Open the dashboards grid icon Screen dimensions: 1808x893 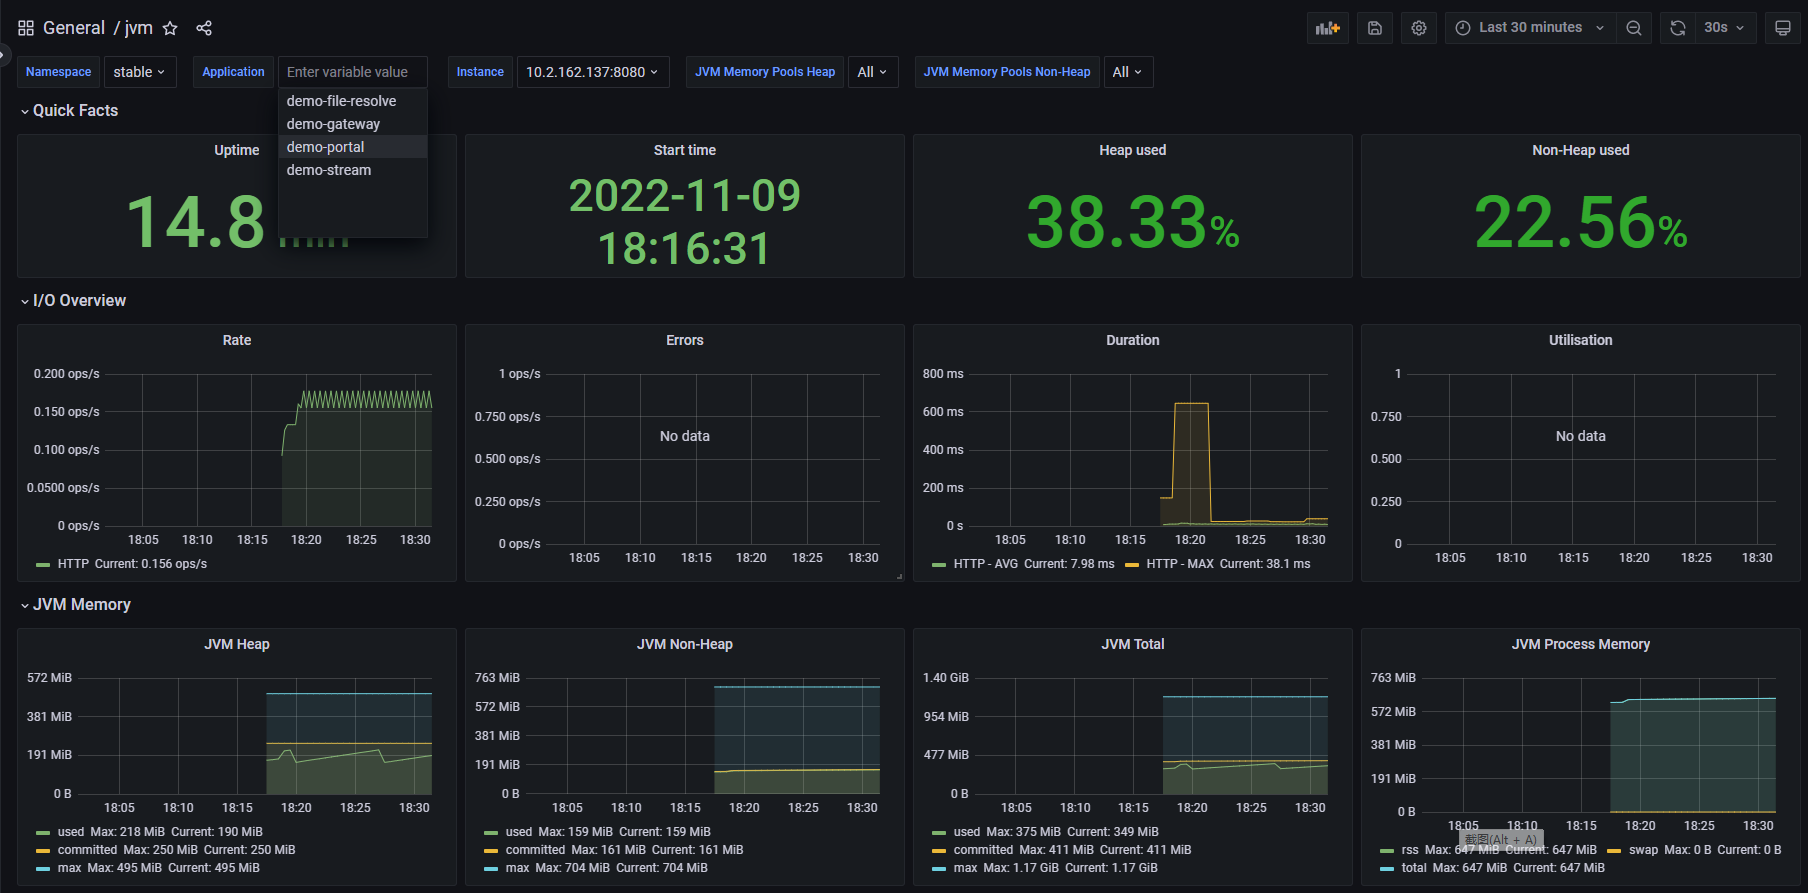coord(26,28)
